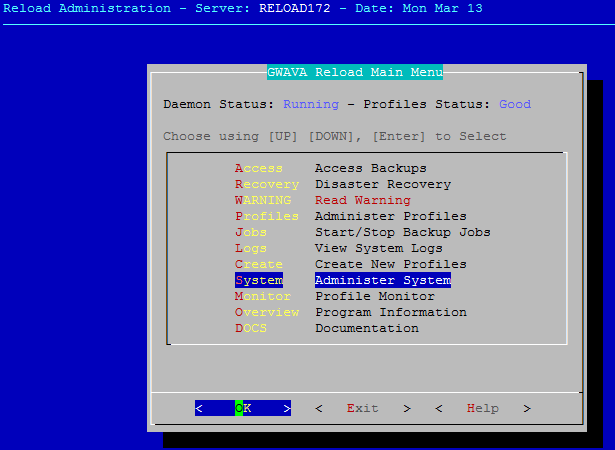Click the red 'Read Warning' text

click(363, 200)
